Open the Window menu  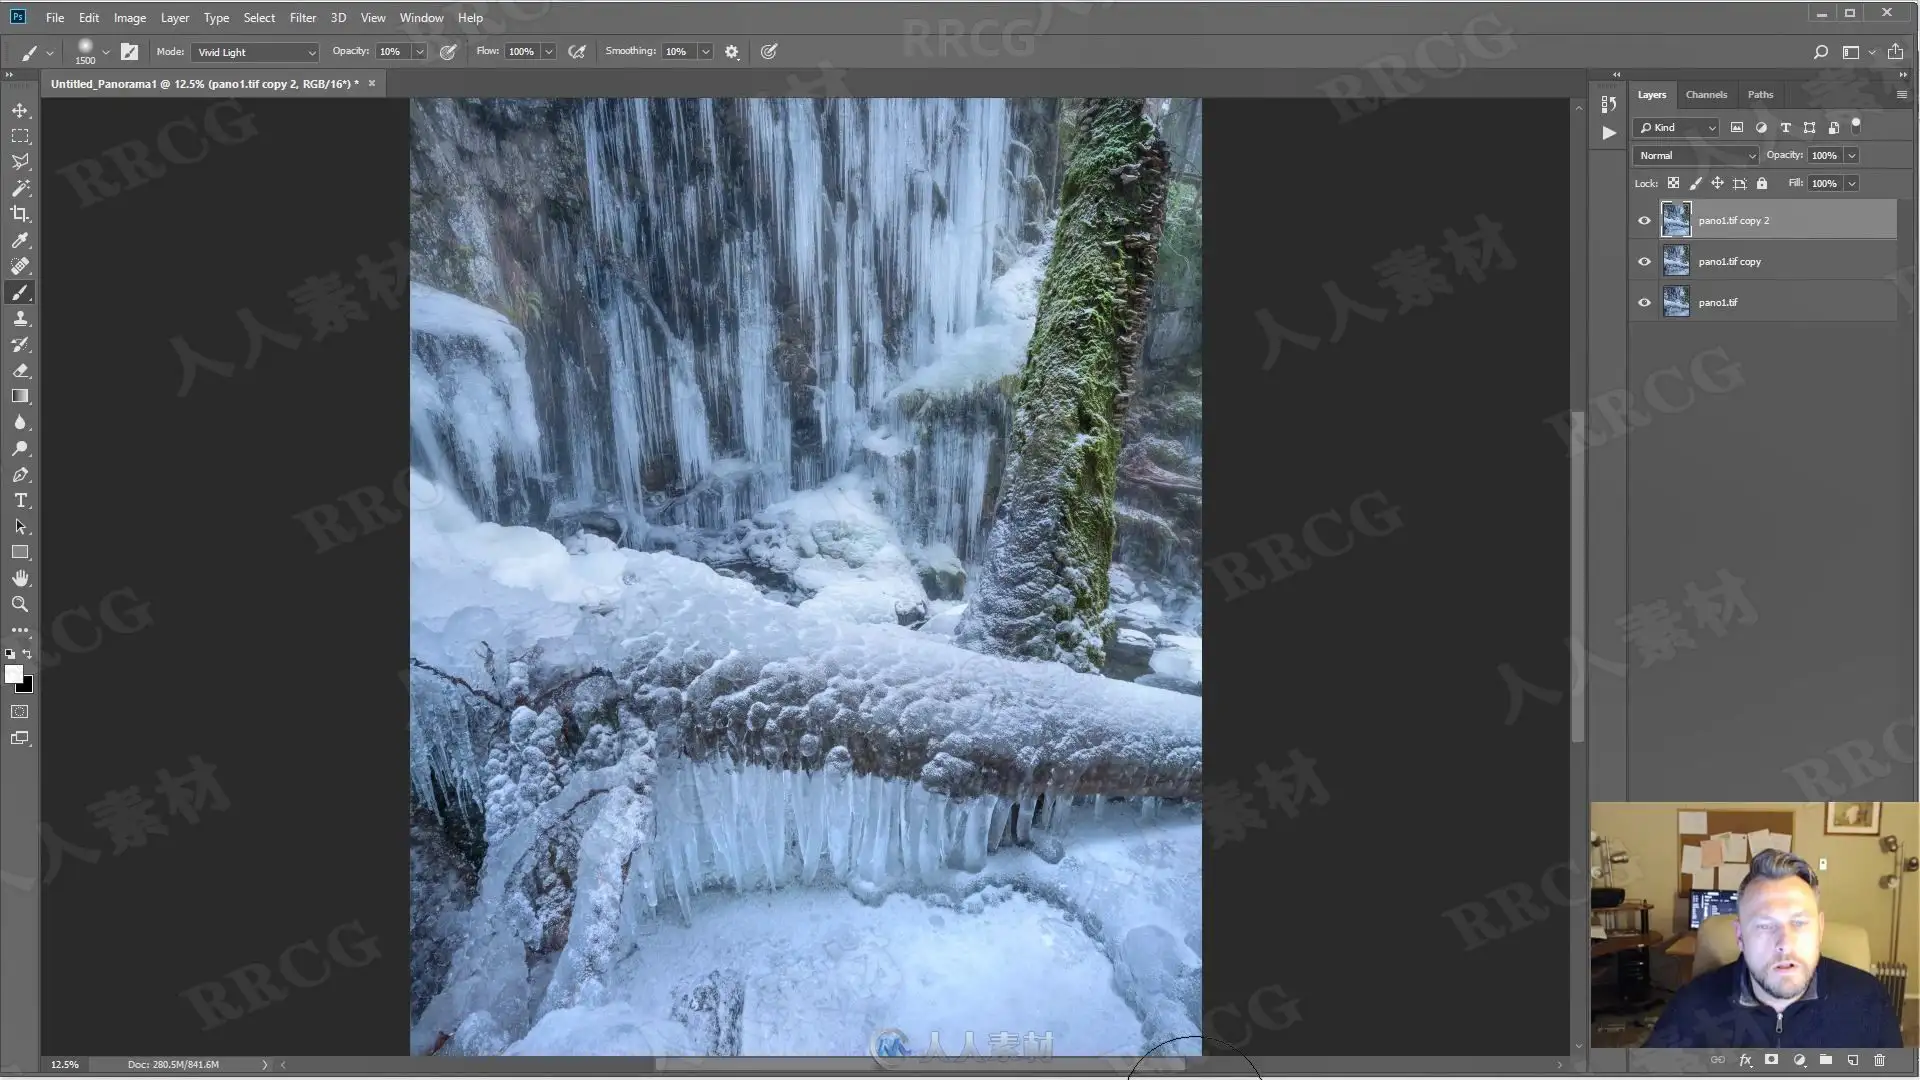coord(421,18)
